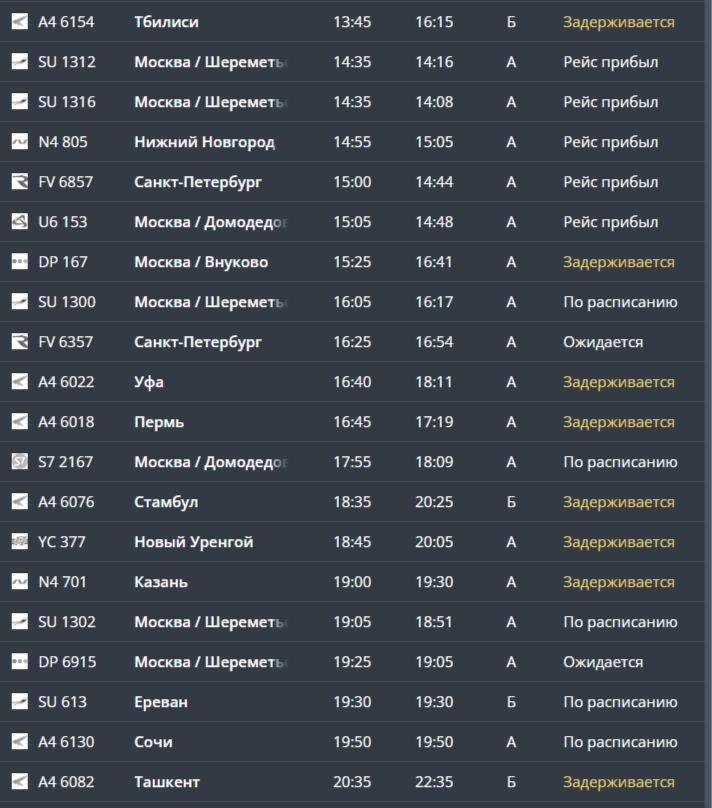The image size is (712, 808).
Task: Click the Aeroflot logo beside flight SU 613
Action: [x=20, y=702]
